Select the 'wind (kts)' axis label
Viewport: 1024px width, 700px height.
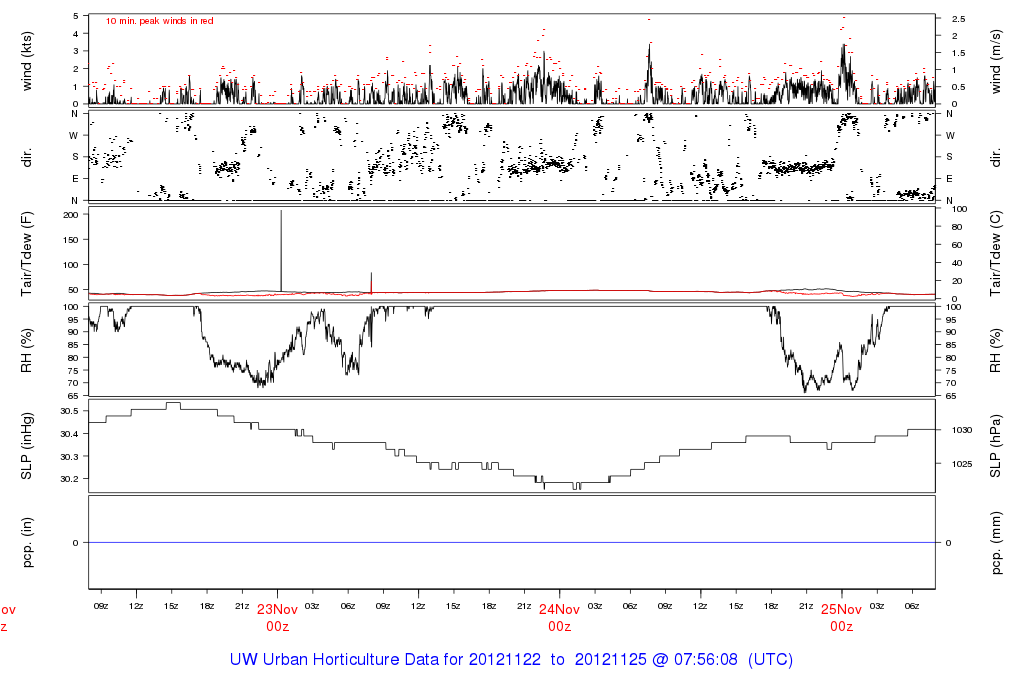(27, 61)
